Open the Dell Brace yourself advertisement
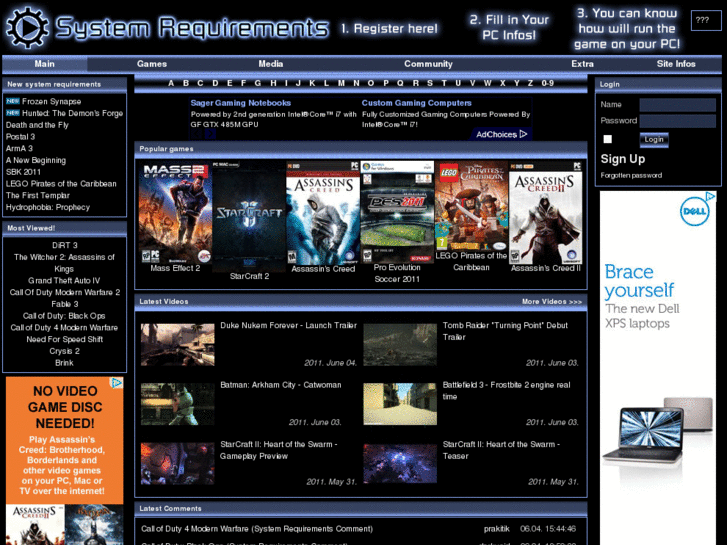The height and width of the screenshot is (545, 727). pyautogui.click(x=658, y=368)
